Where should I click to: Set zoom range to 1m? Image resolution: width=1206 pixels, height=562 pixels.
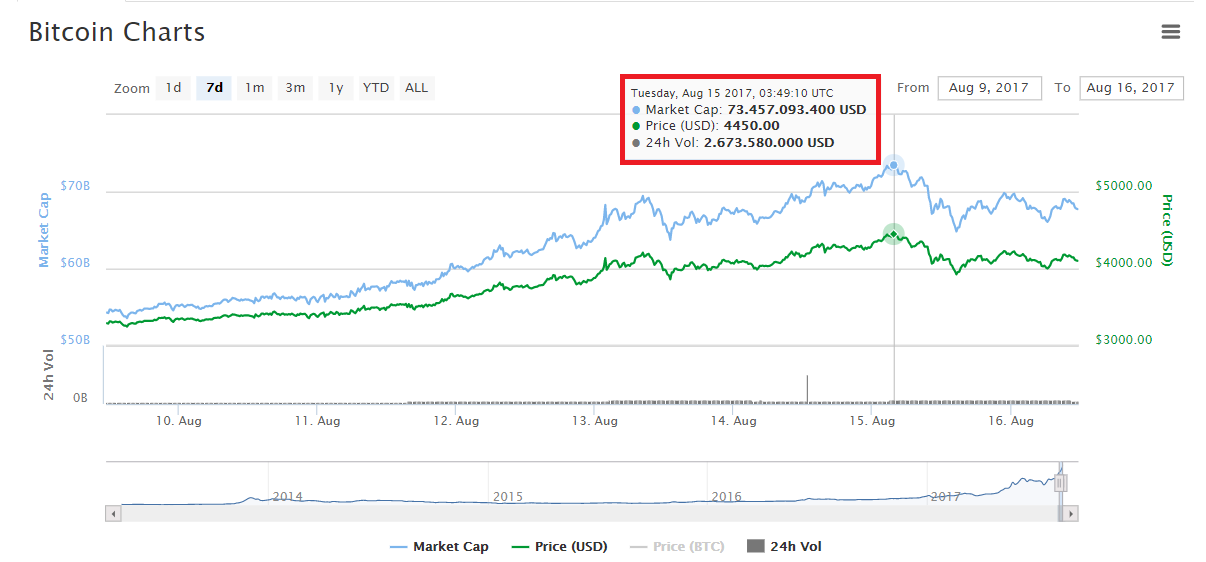[255, 88]
